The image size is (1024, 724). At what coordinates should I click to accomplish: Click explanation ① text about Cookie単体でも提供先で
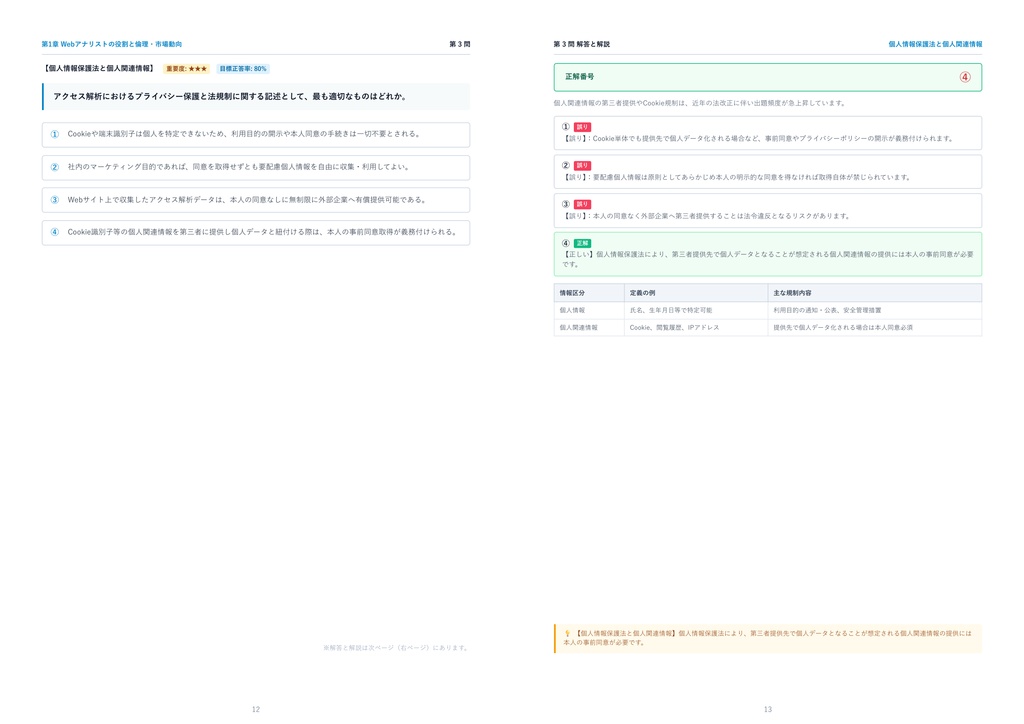[759, 138]
